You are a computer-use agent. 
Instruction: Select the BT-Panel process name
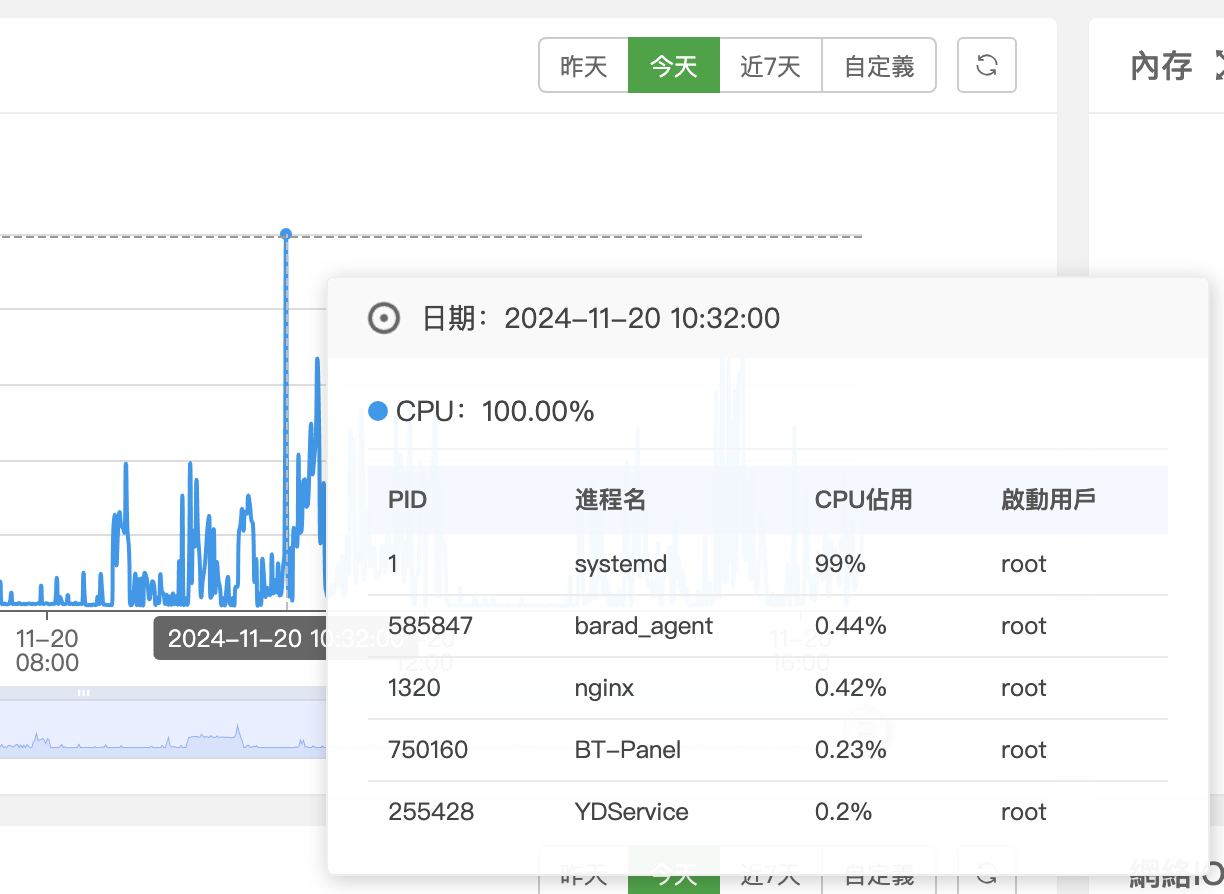628,750
